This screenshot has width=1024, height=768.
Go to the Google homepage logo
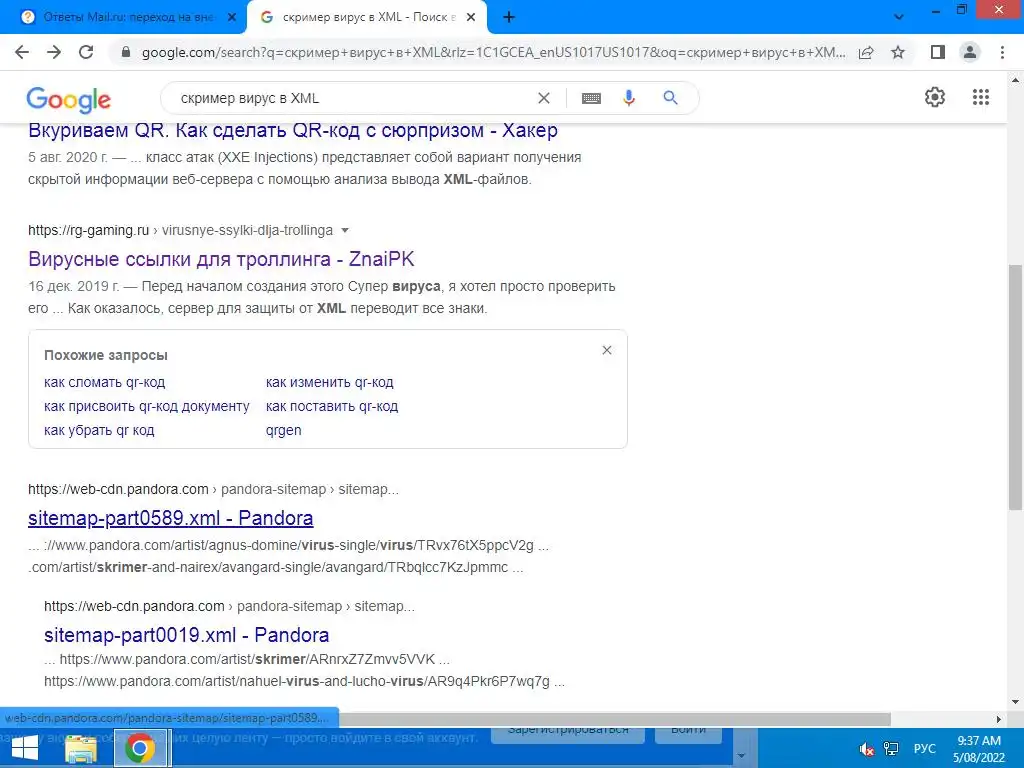(69, 99)
